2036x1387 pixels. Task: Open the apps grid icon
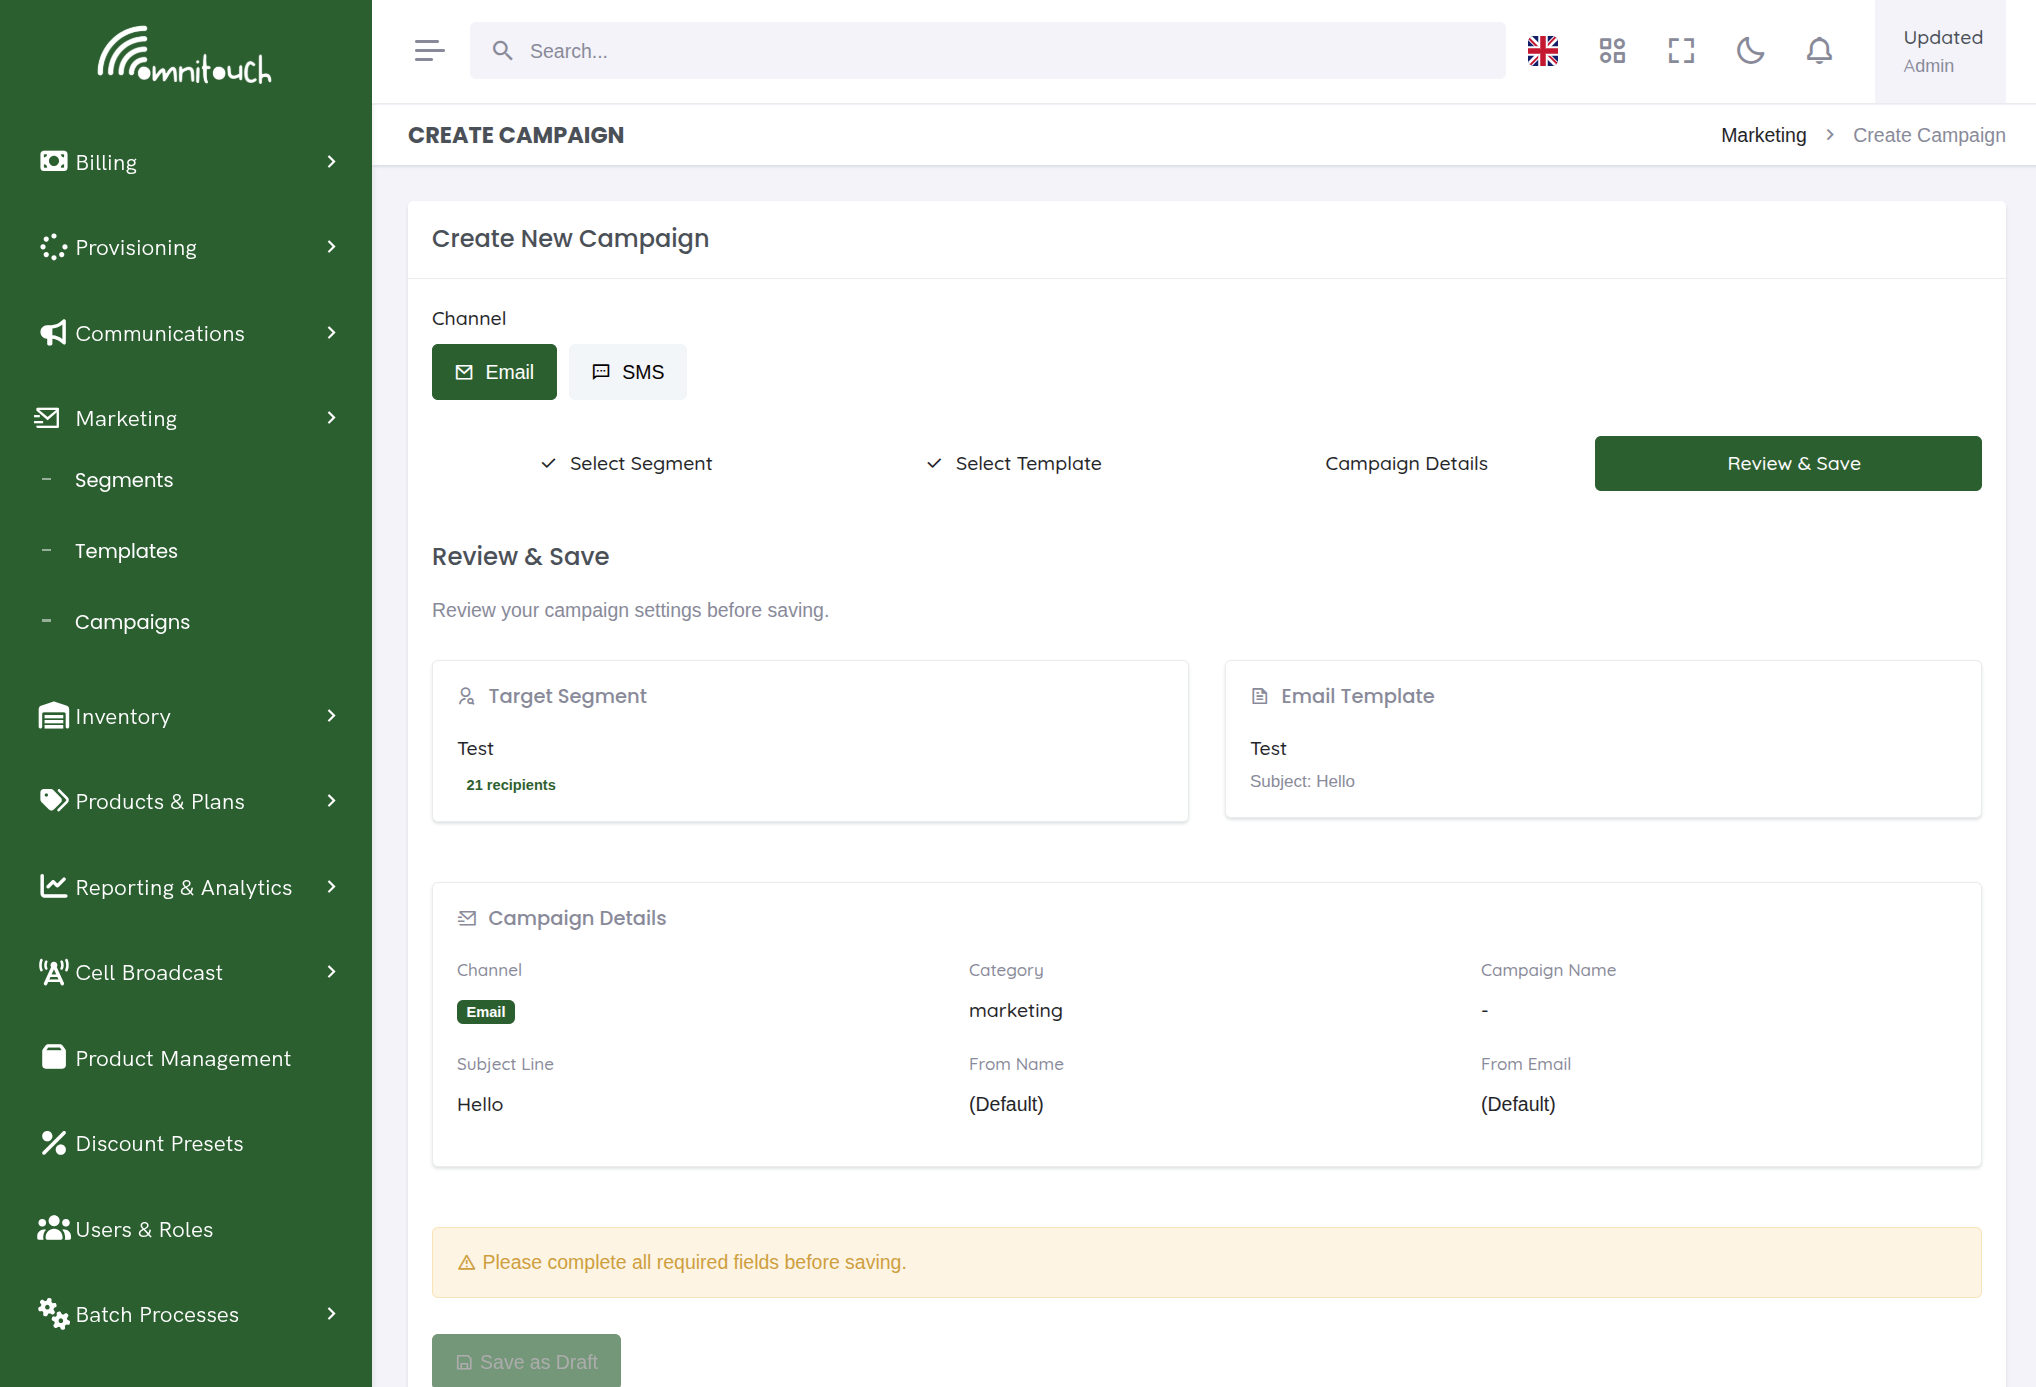tap(1612, 51)
